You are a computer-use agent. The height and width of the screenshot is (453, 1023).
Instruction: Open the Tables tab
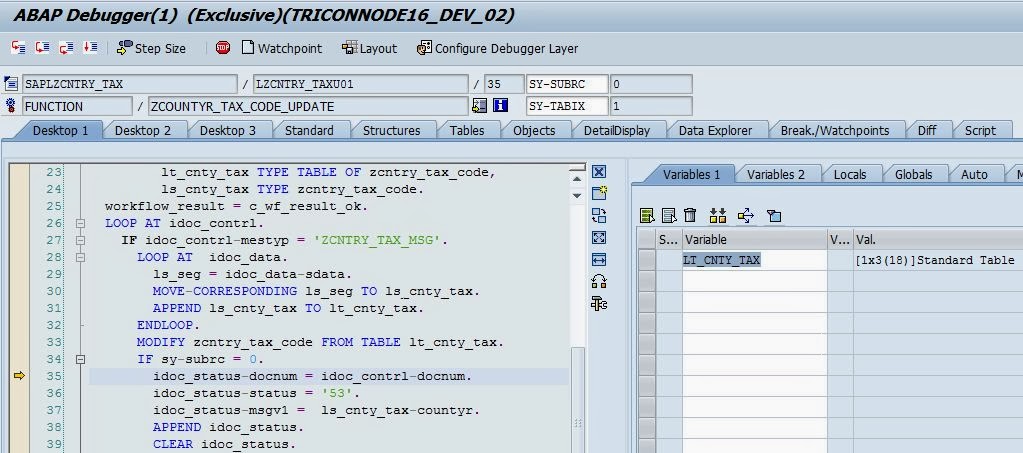pos(467,131)
